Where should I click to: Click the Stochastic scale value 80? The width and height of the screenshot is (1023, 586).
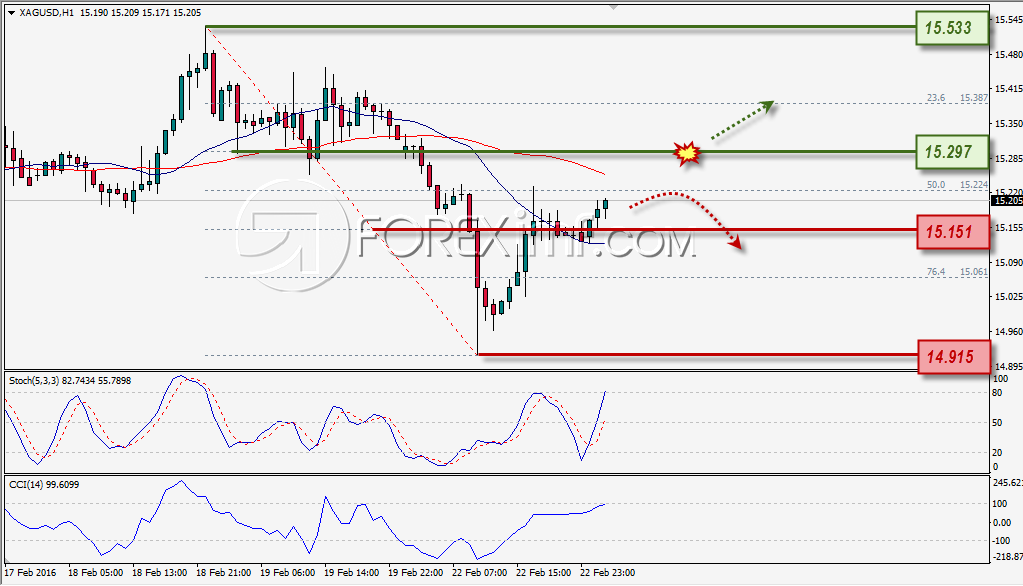[997, 393]
